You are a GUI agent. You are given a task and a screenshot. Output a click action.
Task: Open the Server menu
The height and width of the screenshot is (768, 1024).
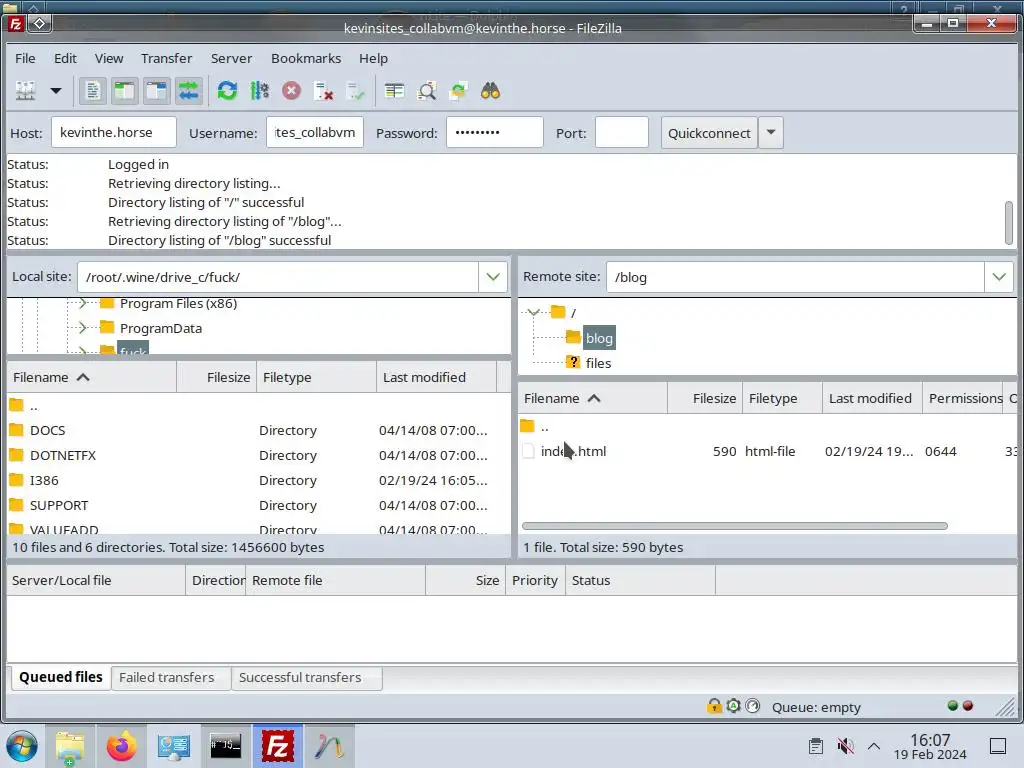click(x=231, y=58)
